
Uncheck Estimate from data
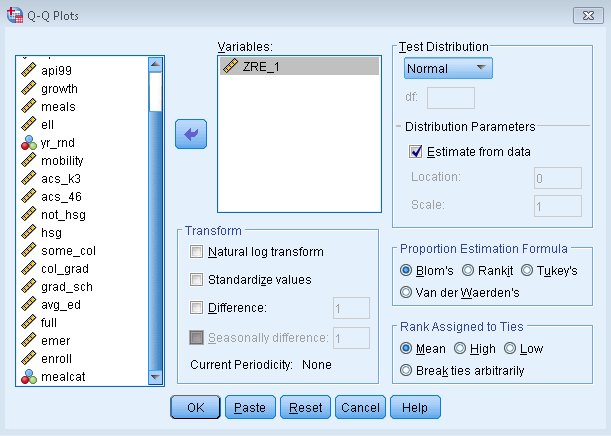tap(415, 152)
